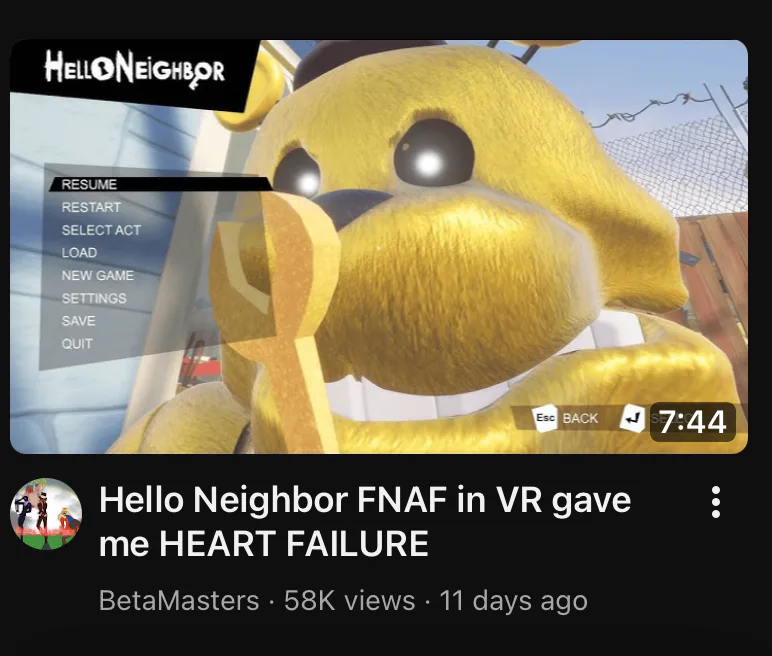Open SETTINGS from the pause menu
The image size is (772, 656).
point(94,298)
